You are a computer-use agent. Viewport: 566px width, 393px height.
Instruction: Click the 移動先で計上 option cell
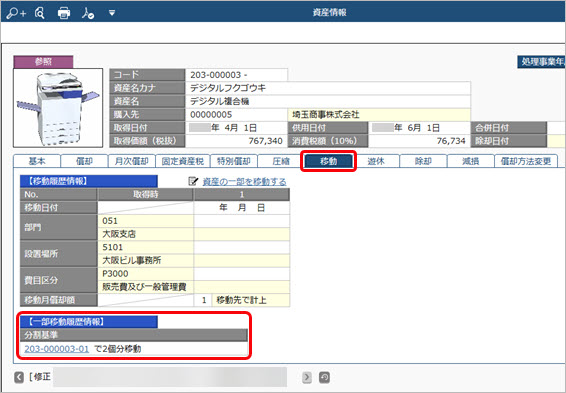pyautogui.click(x=251, y=300)
